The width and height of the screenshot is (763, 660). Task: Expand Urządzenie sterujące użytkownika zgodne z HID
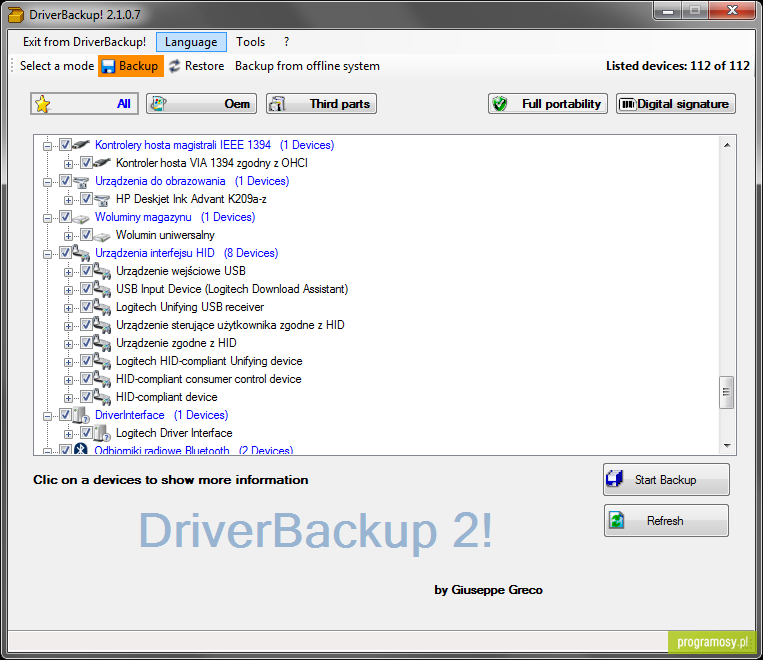(x=68, y=326)
